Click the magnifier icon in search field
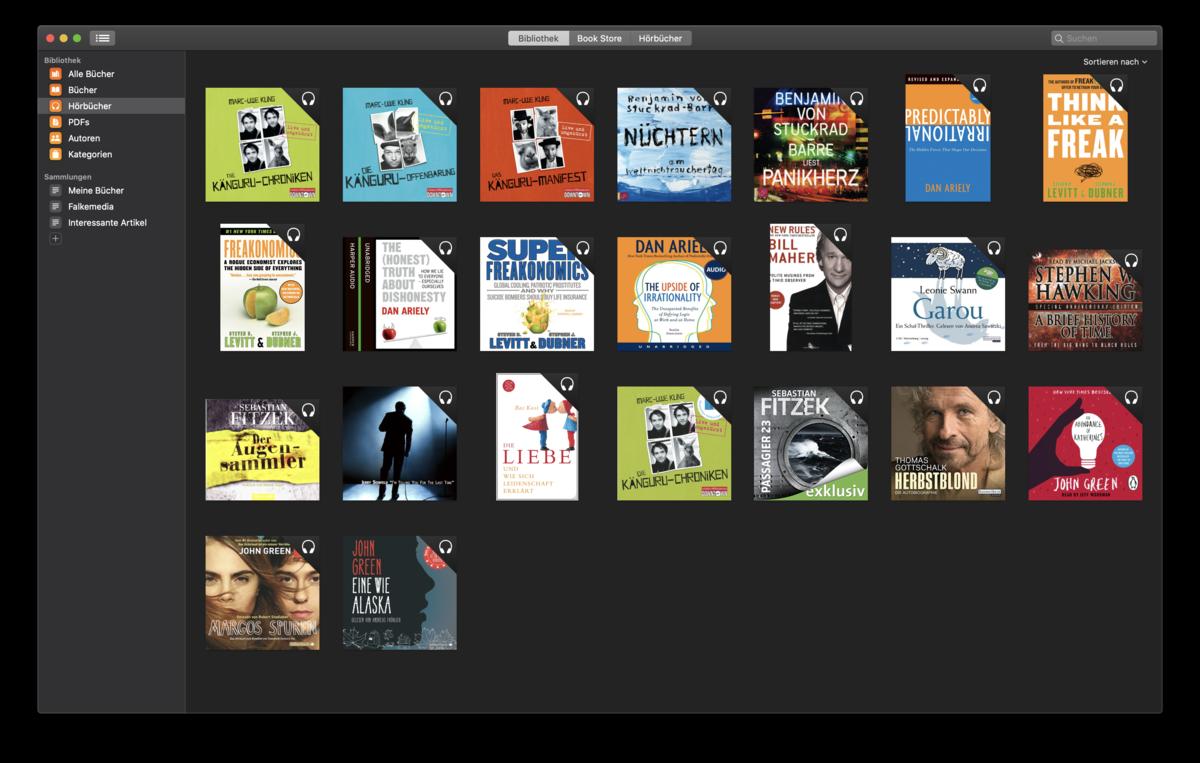Viewport: 1200px width, 763px height. click(1059, 38)
